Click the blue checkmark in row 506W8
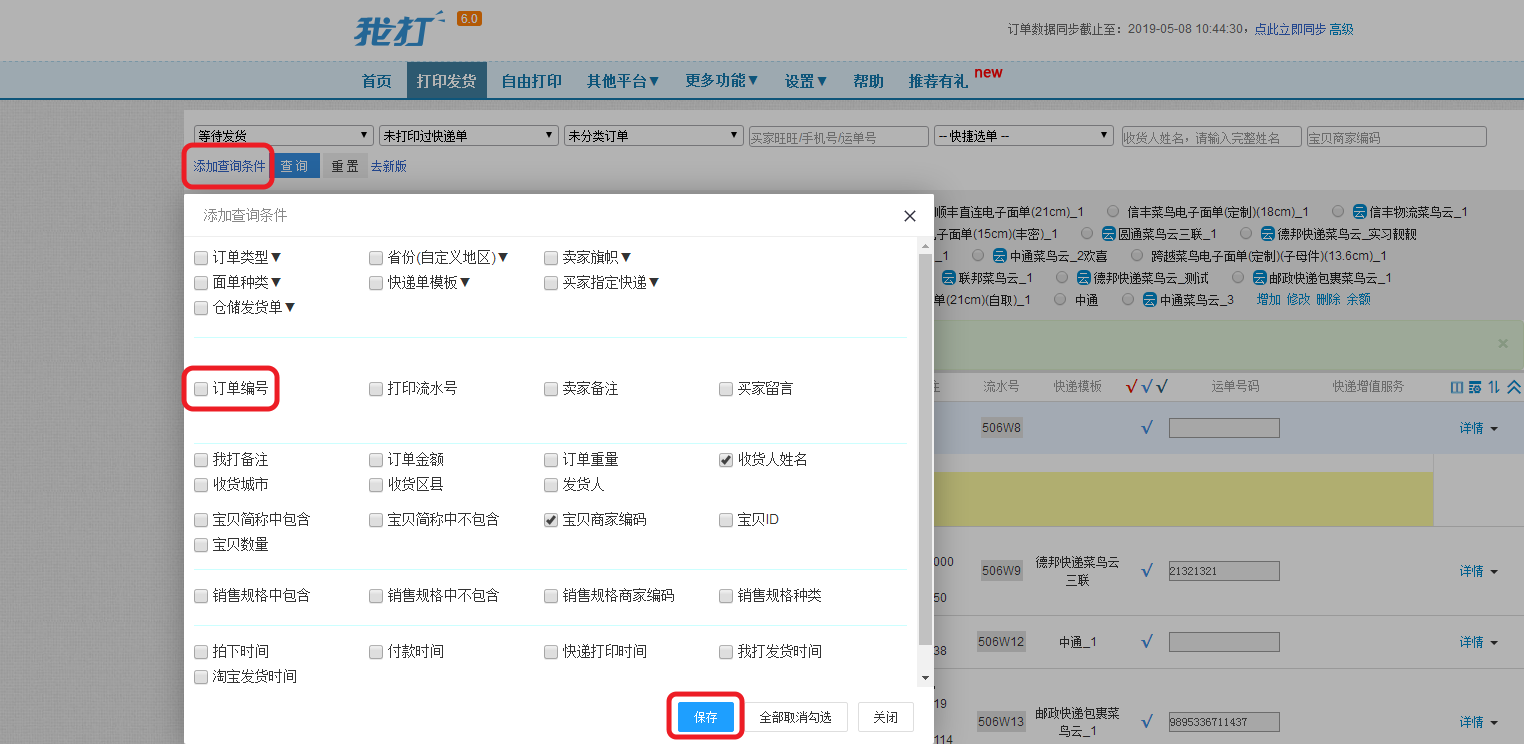1524x744 pixels. point(1147,428)
